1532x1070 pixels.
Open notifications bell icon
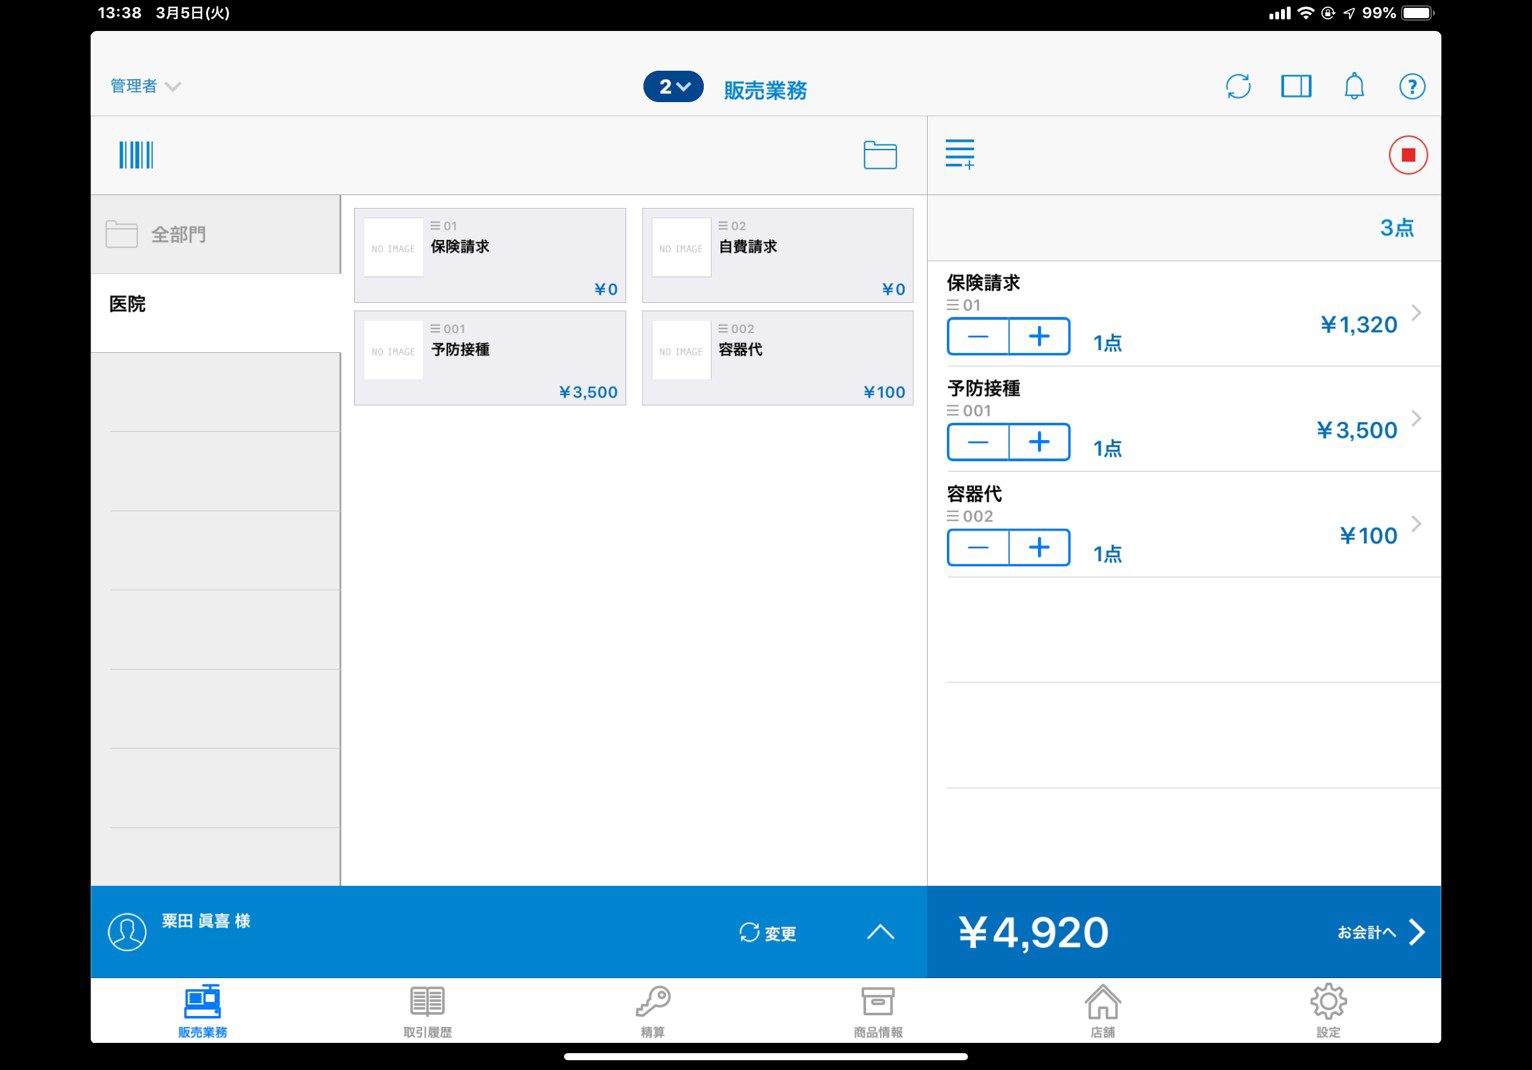pos(1354,87)
